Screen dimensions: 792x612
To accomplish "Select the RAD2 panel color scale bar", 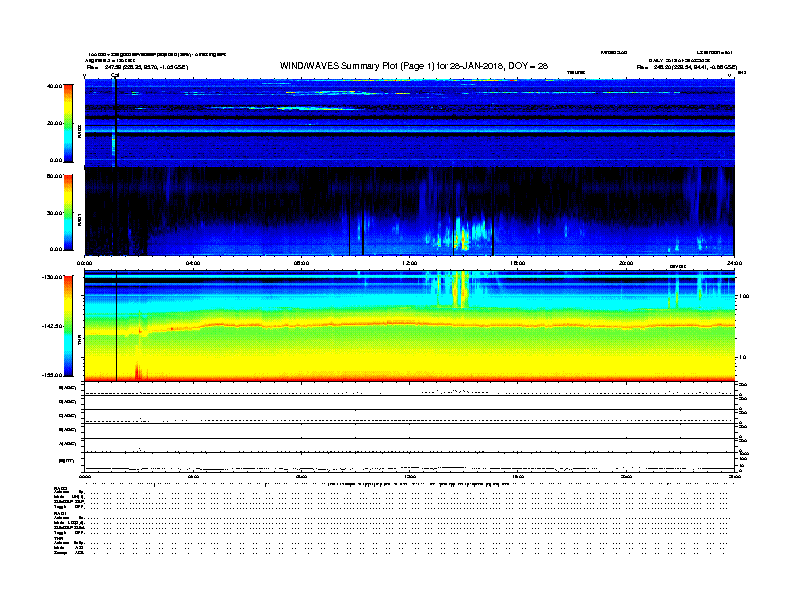I will [68, 123].
